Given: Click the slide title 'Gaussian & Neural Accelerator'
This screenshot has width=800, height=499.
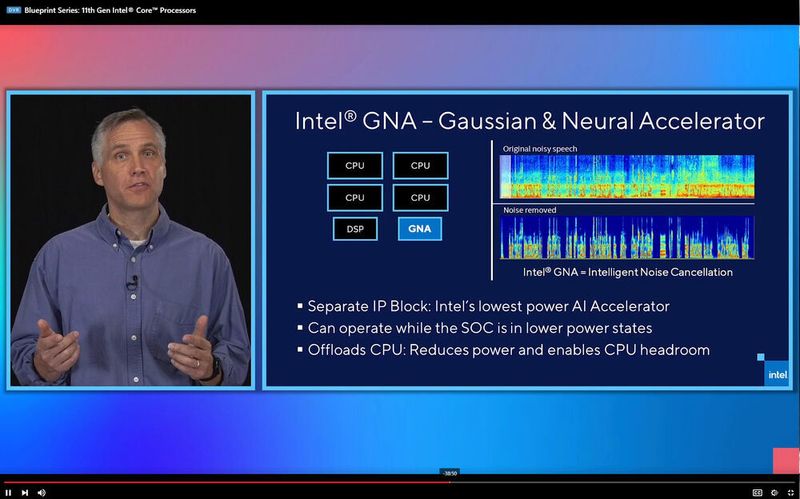Looking at the screenshot, I should pyautogui.click(x=601, y=121).
